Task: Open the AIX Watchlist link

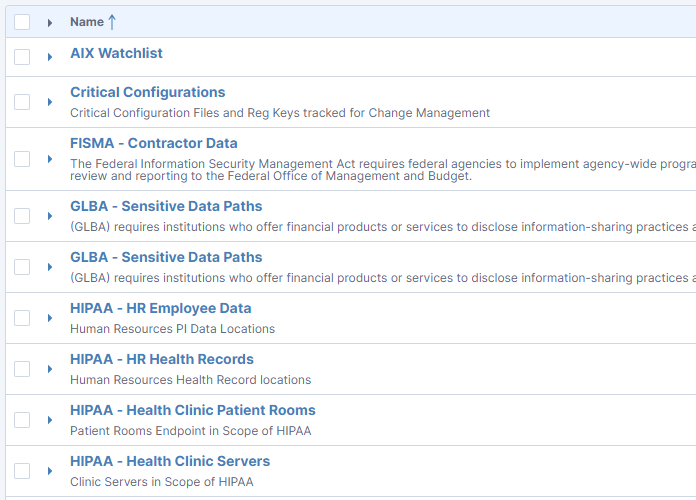Action: click(116, 53)
